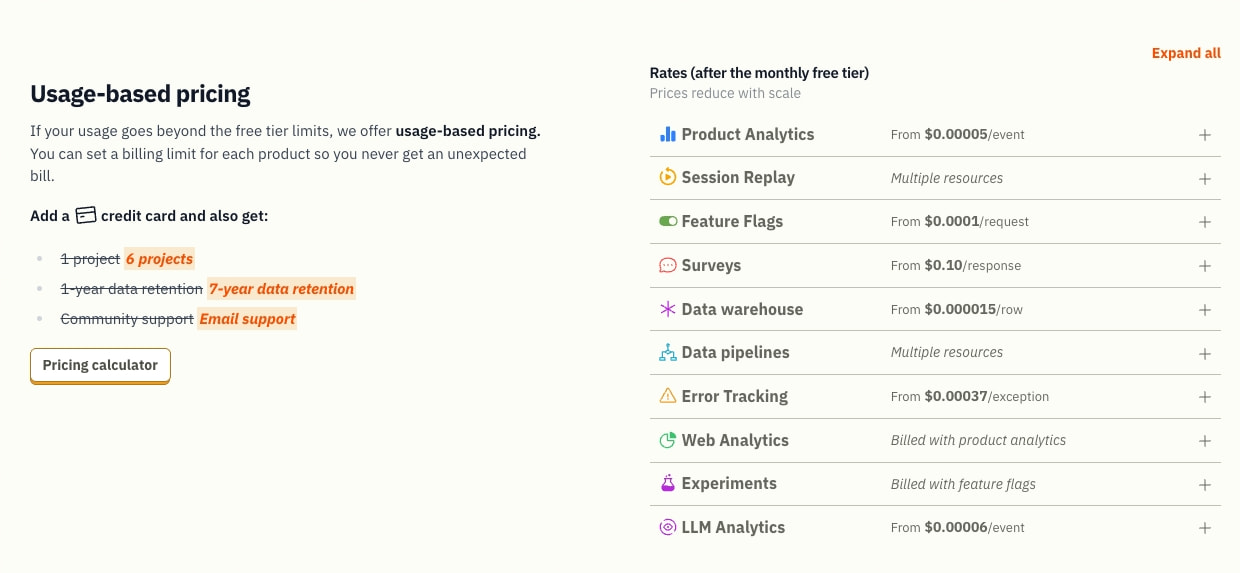This screenshot has height=573, width=1240.
Task: Click the Data pipelines diagram icon
Action: coord(667,352)
